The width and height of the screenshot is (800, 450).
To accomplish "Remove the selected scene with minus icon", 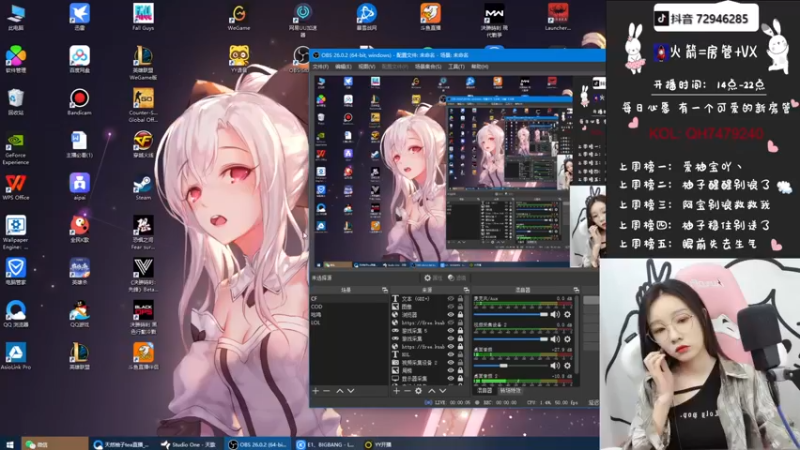I will tap(327, 391).
